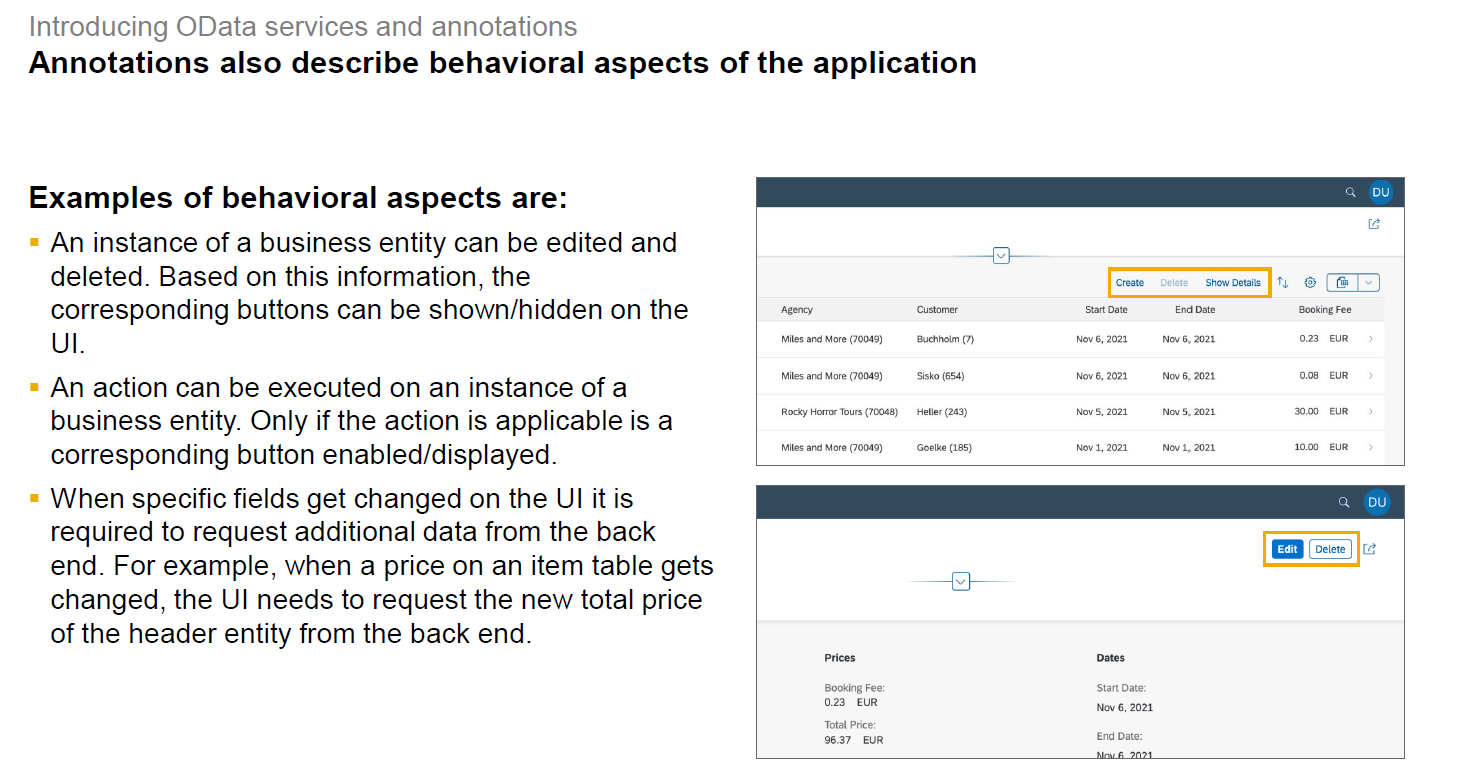
Task: Click search icon in the detail page header
Action: 1345,502
